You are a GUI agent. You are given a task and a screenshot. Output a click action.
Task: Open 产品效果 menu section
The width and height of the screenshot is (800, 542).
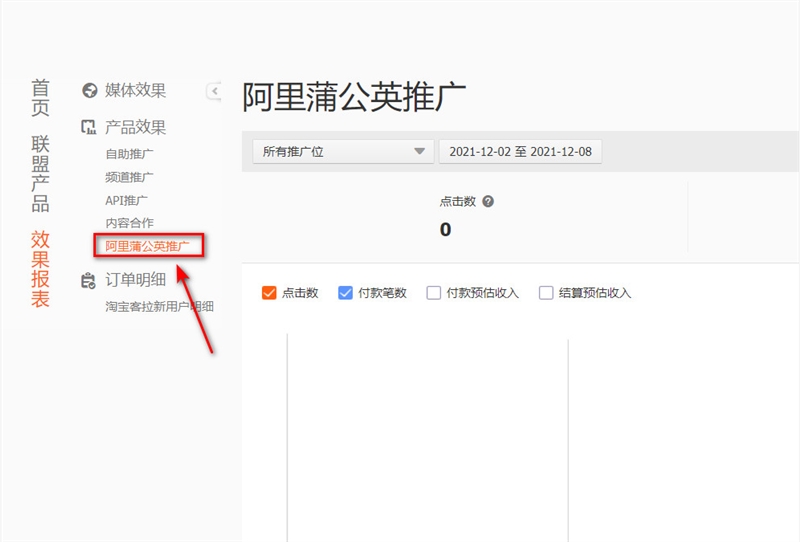coord(135,127)
